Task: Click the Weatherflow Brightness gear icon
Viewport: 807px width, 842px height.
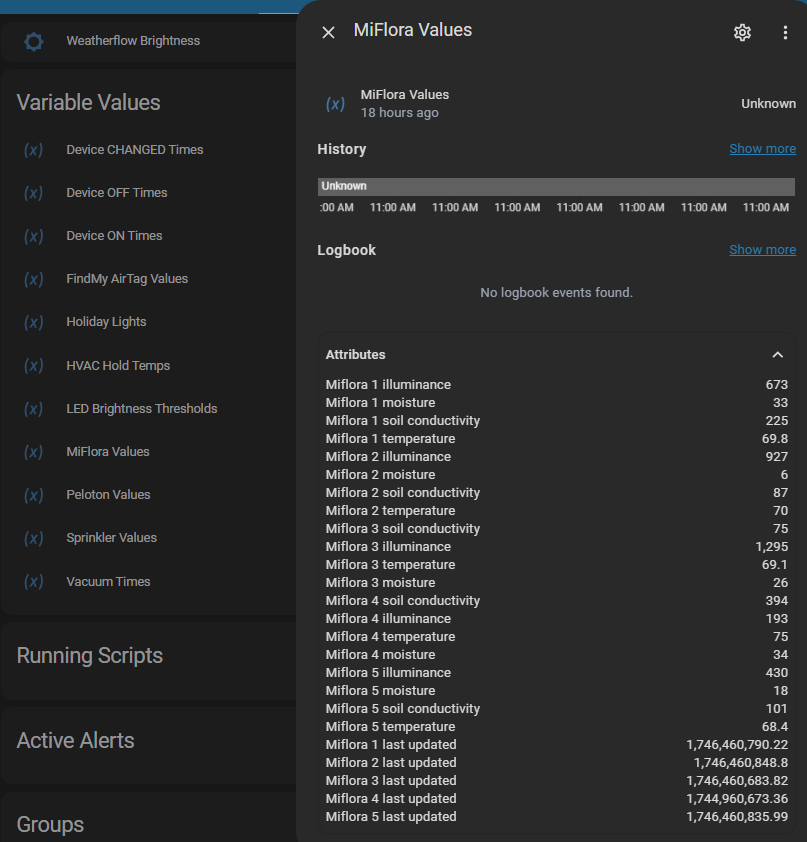Action: click(x=34, y=41)
